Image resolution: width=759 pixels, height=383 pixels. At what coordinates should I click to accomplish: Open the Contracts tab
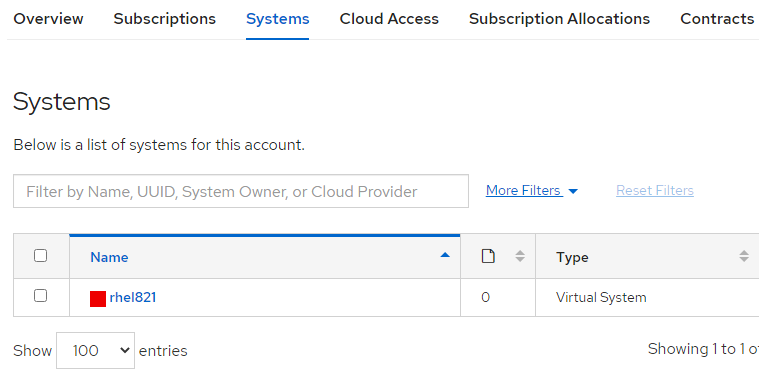[717, 18]
